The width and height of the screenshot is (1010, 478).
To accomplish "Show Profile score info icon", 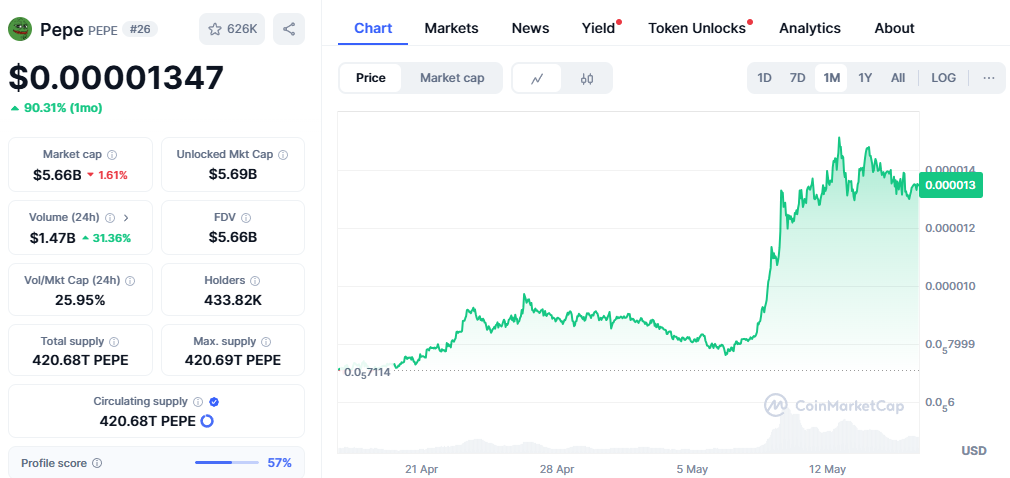I will coord(97,463).
